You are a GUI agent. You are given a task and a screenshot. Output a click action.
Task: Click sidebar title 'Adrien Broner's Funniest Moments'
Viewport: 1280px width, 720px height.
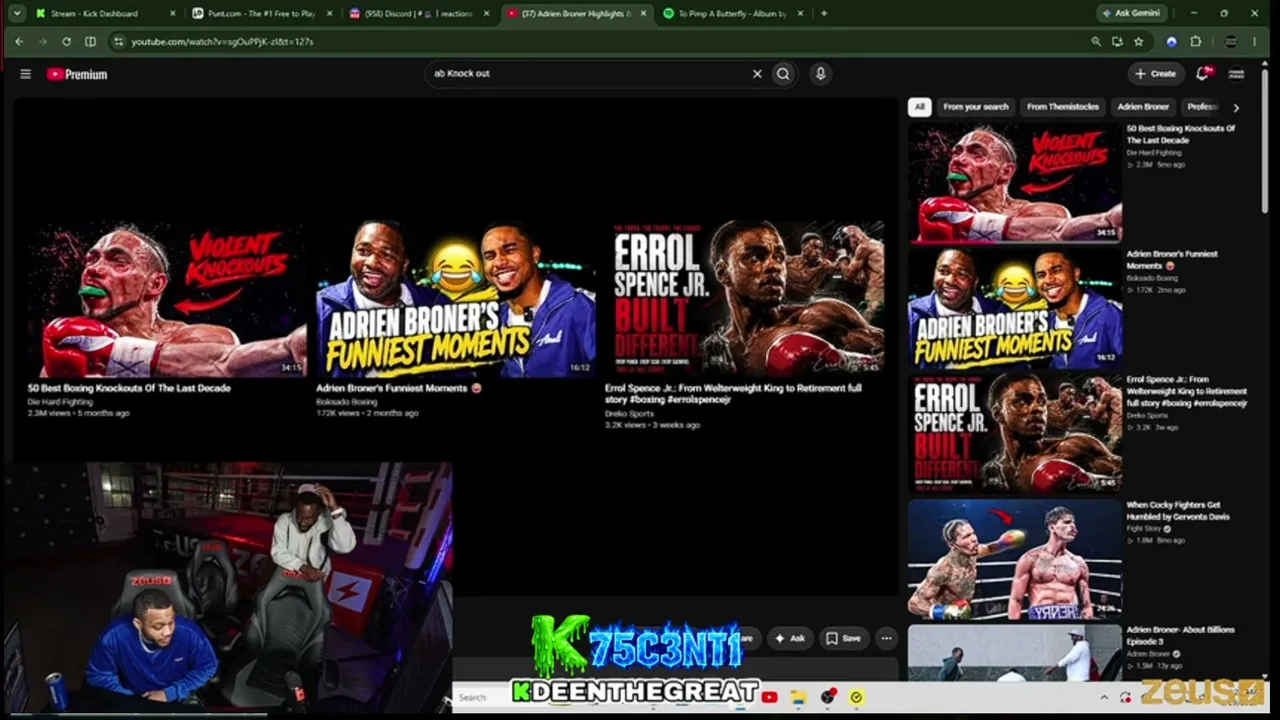point(1172,260)
